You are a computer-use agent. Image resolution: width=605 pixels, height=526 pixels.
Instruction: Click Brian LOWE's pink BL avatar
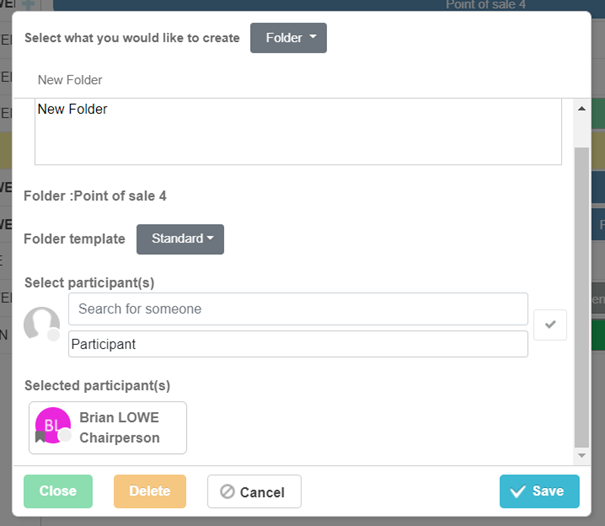pyautogui.click(x=52, y=425)
